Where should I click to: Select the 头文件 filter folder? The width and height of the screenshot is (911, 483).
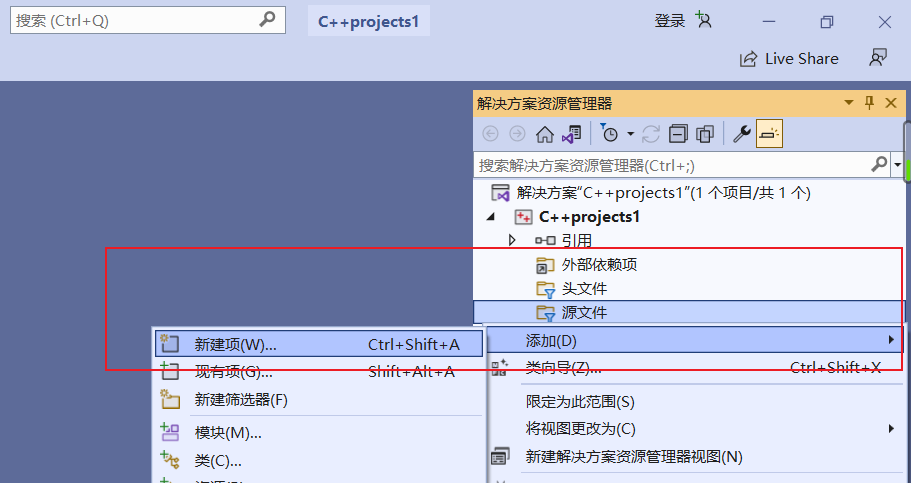click(x=571, y=289)
